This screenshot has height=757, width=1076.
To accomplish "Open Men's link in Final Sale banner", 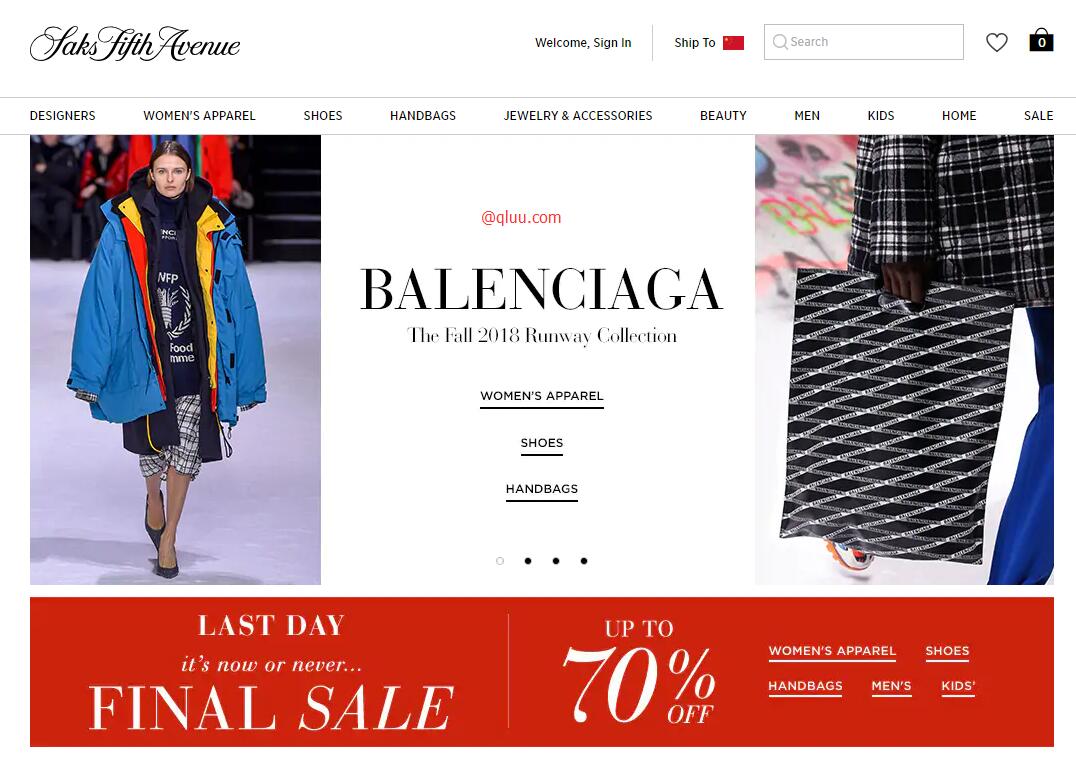I will pyautogui.click(x=891, y=686).
